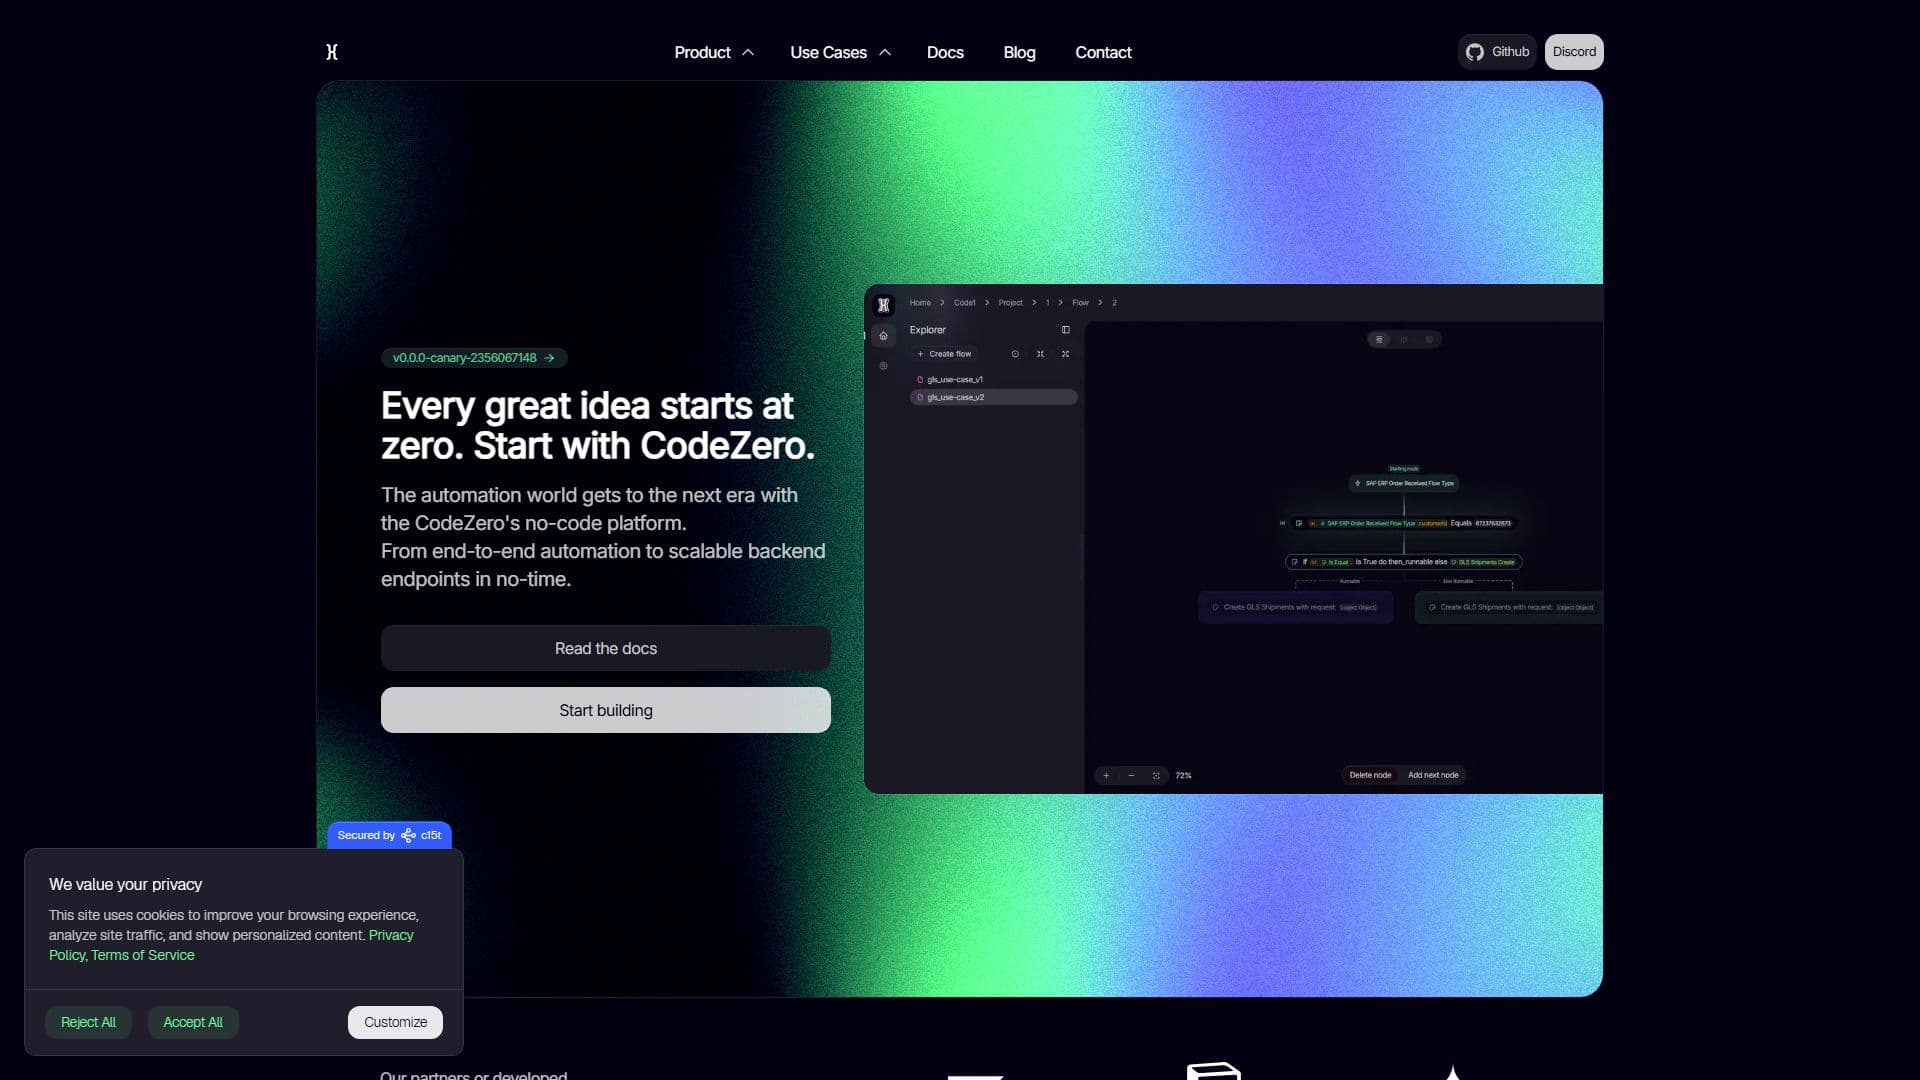Accept all cookies
Viewport: 1920px width, 1080px height.
pos(193,1022)
